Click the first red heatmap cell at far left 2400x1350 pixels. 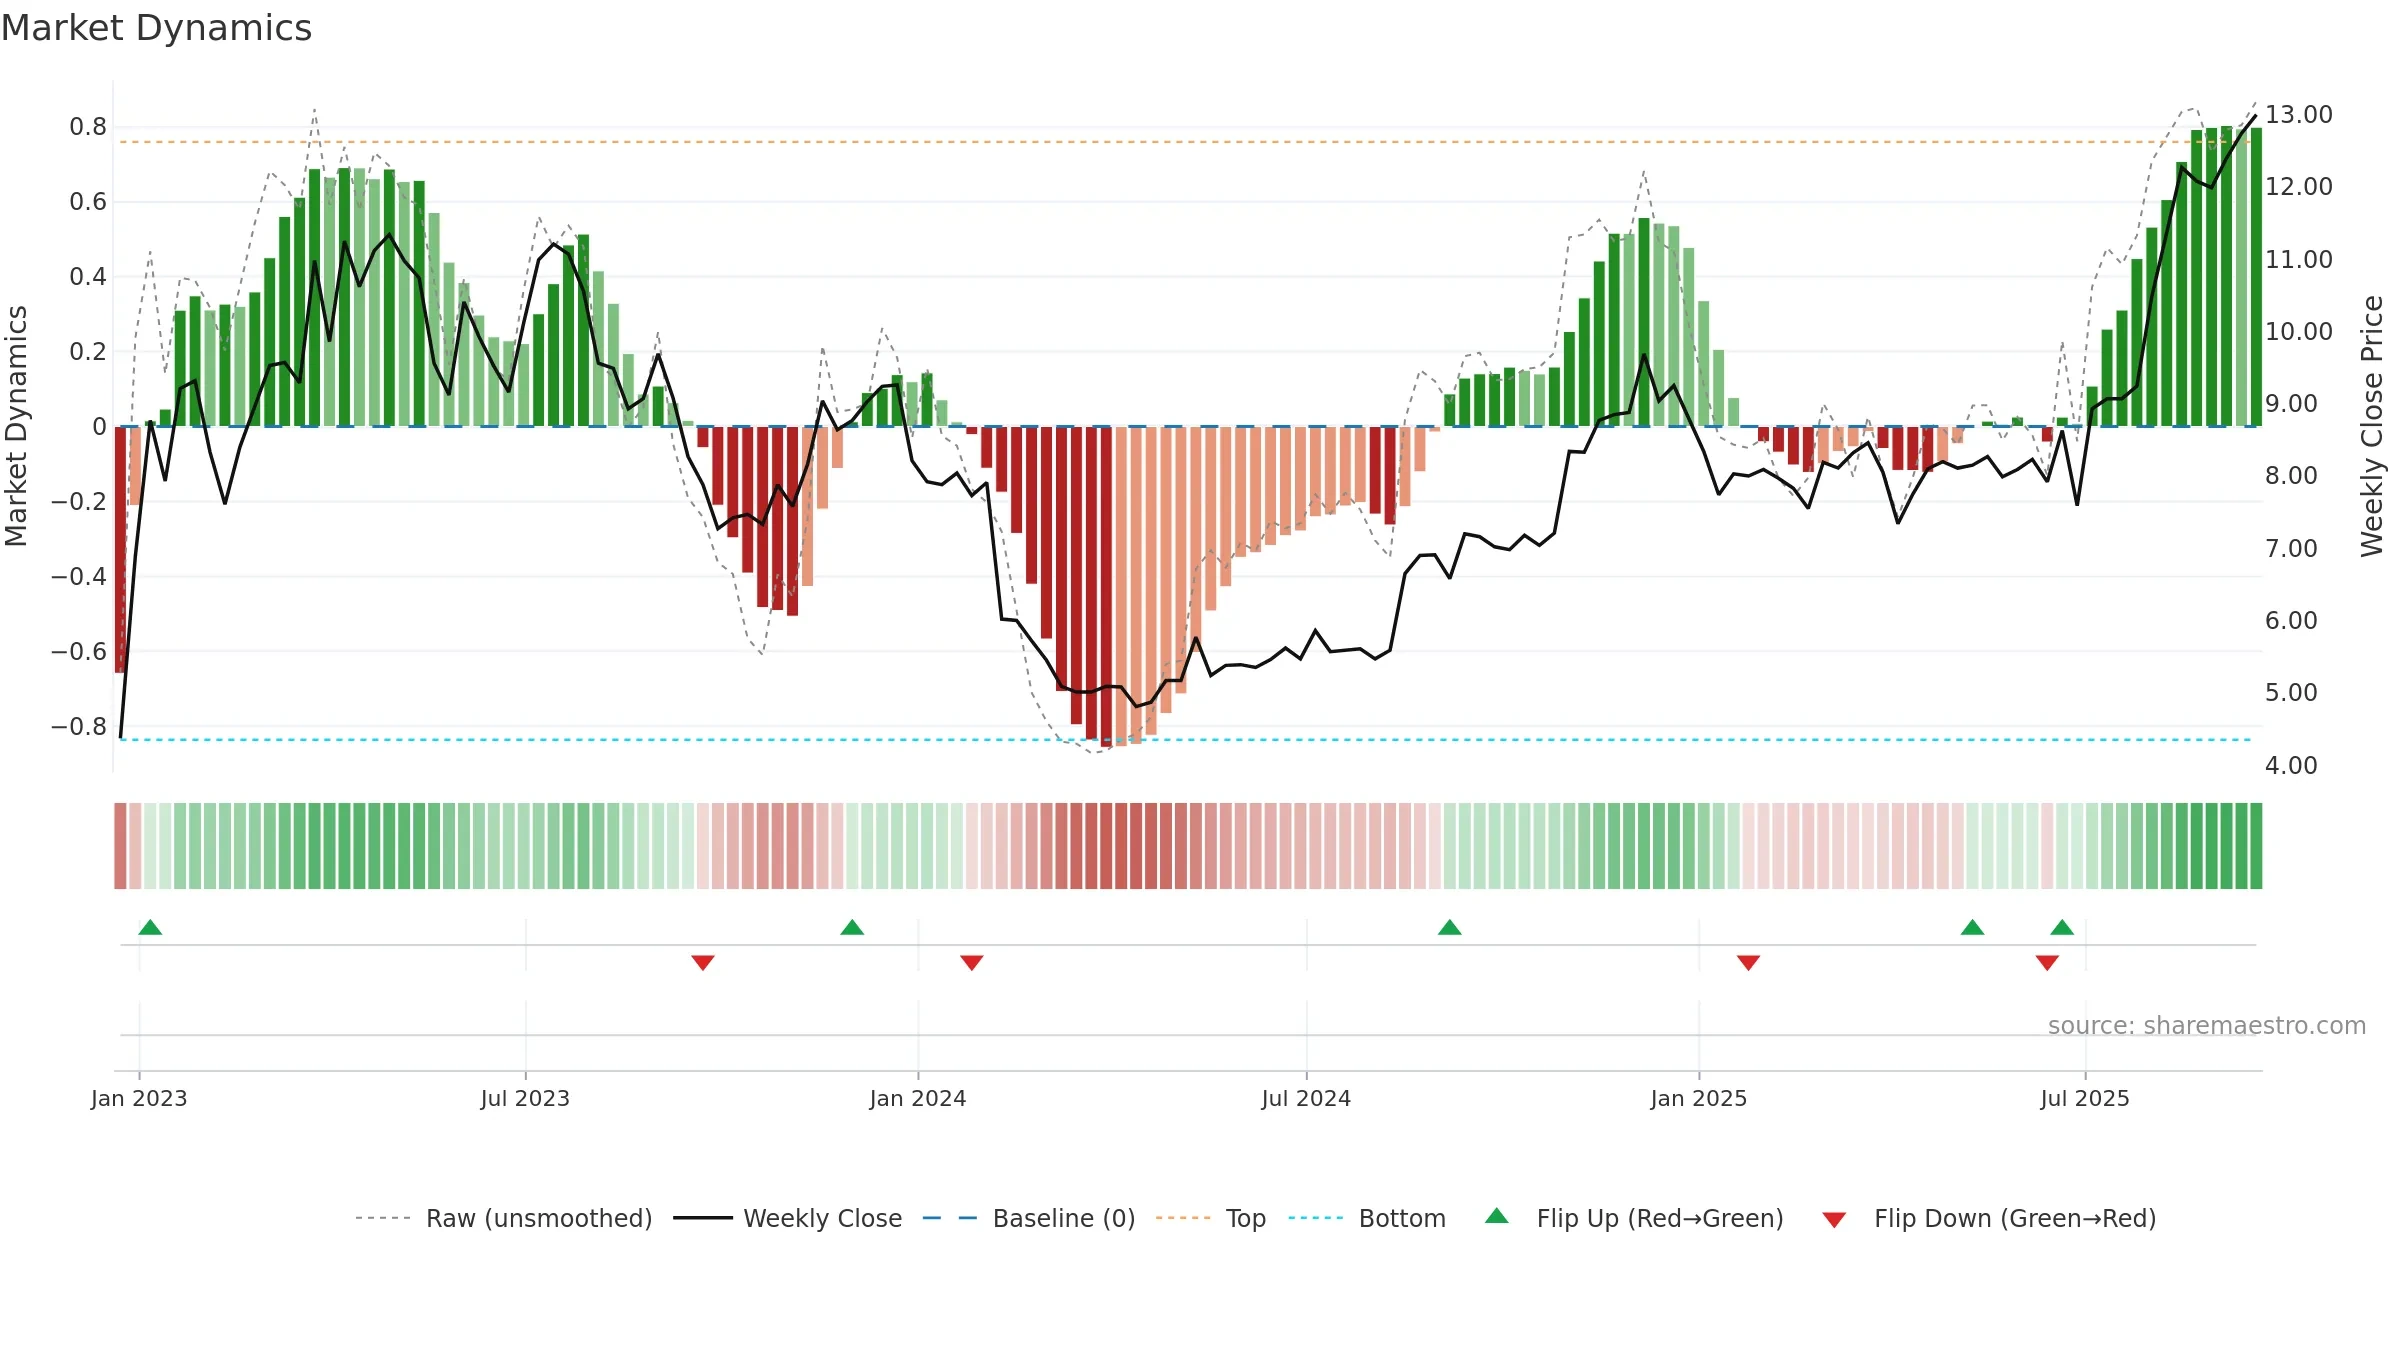coord(120,846)
